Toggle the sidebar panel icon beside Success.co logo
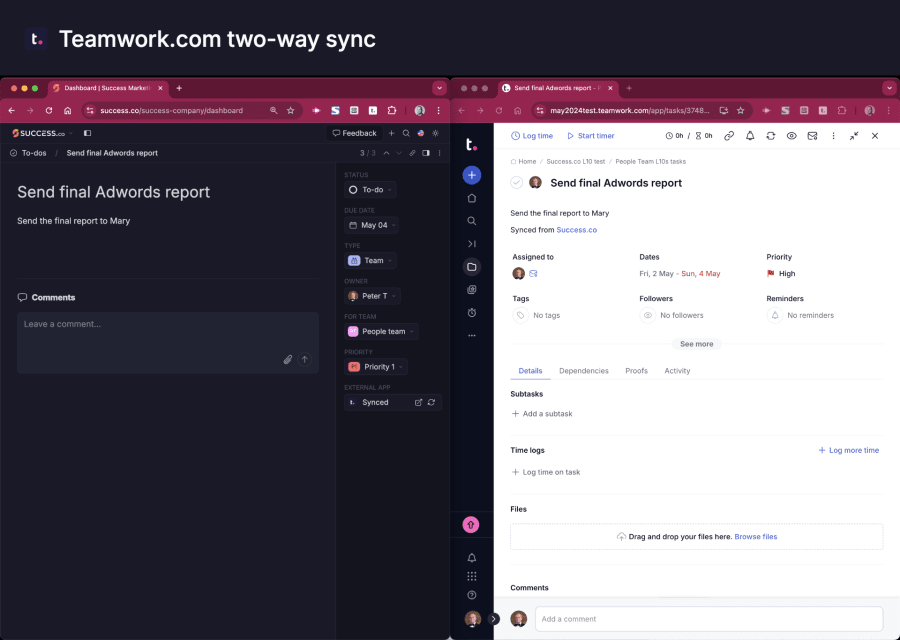900x640 pixels. click(87, 133)
